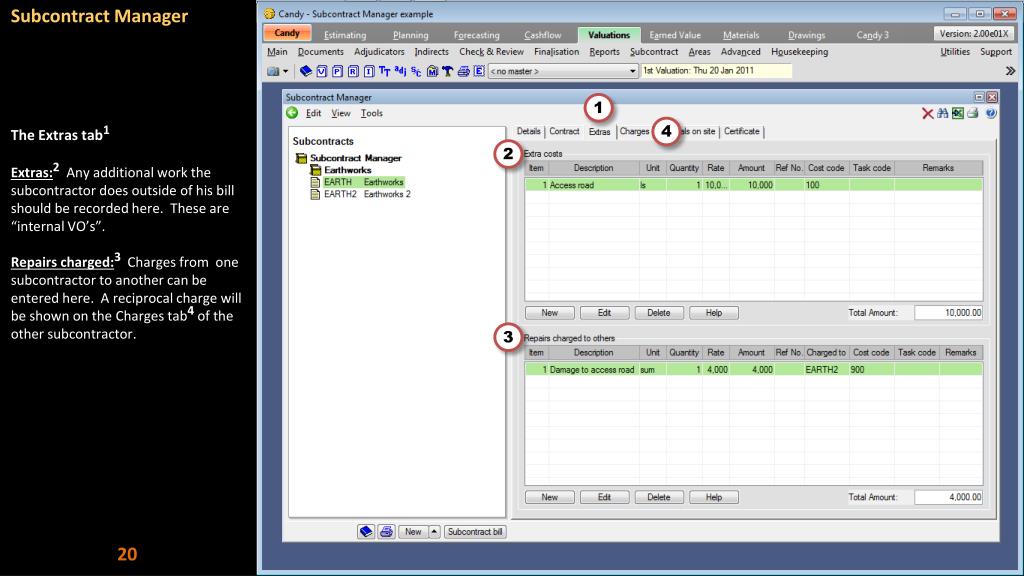The width and height of the screenshot is (1024, 576).
Task: Click the print icon button below the Subcontracts tree
Action: click(386, 532)
